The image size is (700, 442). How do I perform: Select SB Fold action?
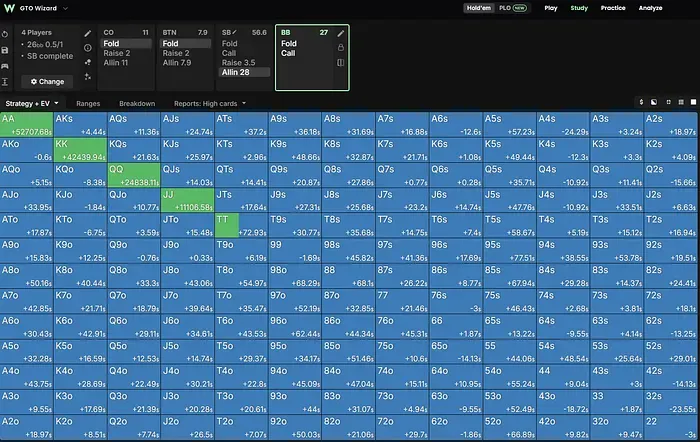[x=229, y=43]
